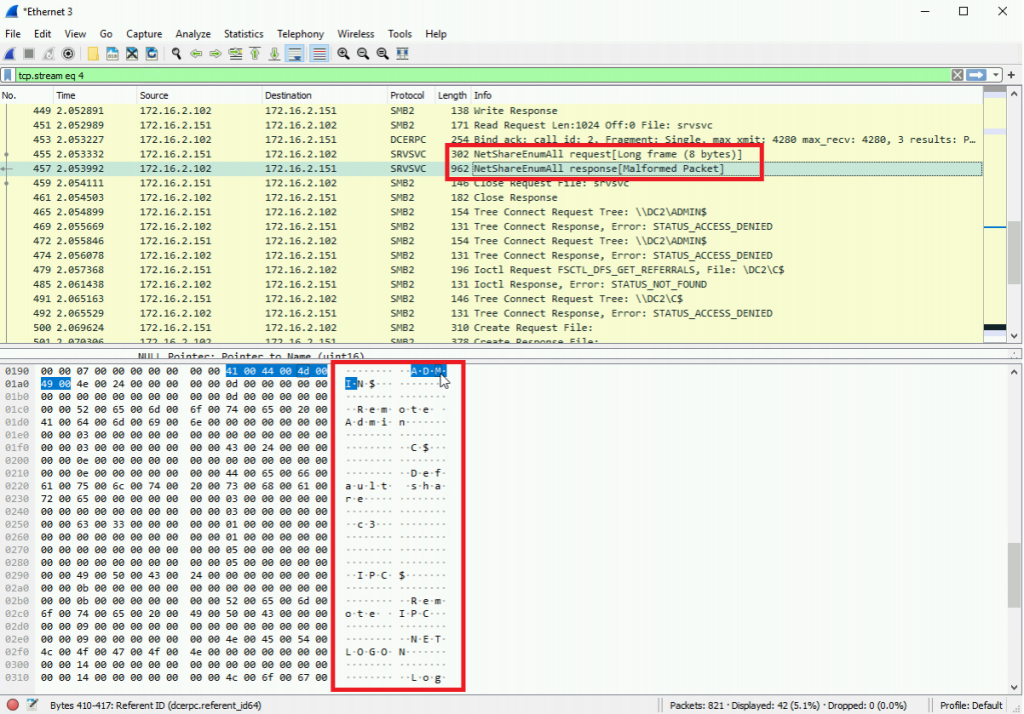
Task: Jump to the last packet
Action: coord(274,54)
